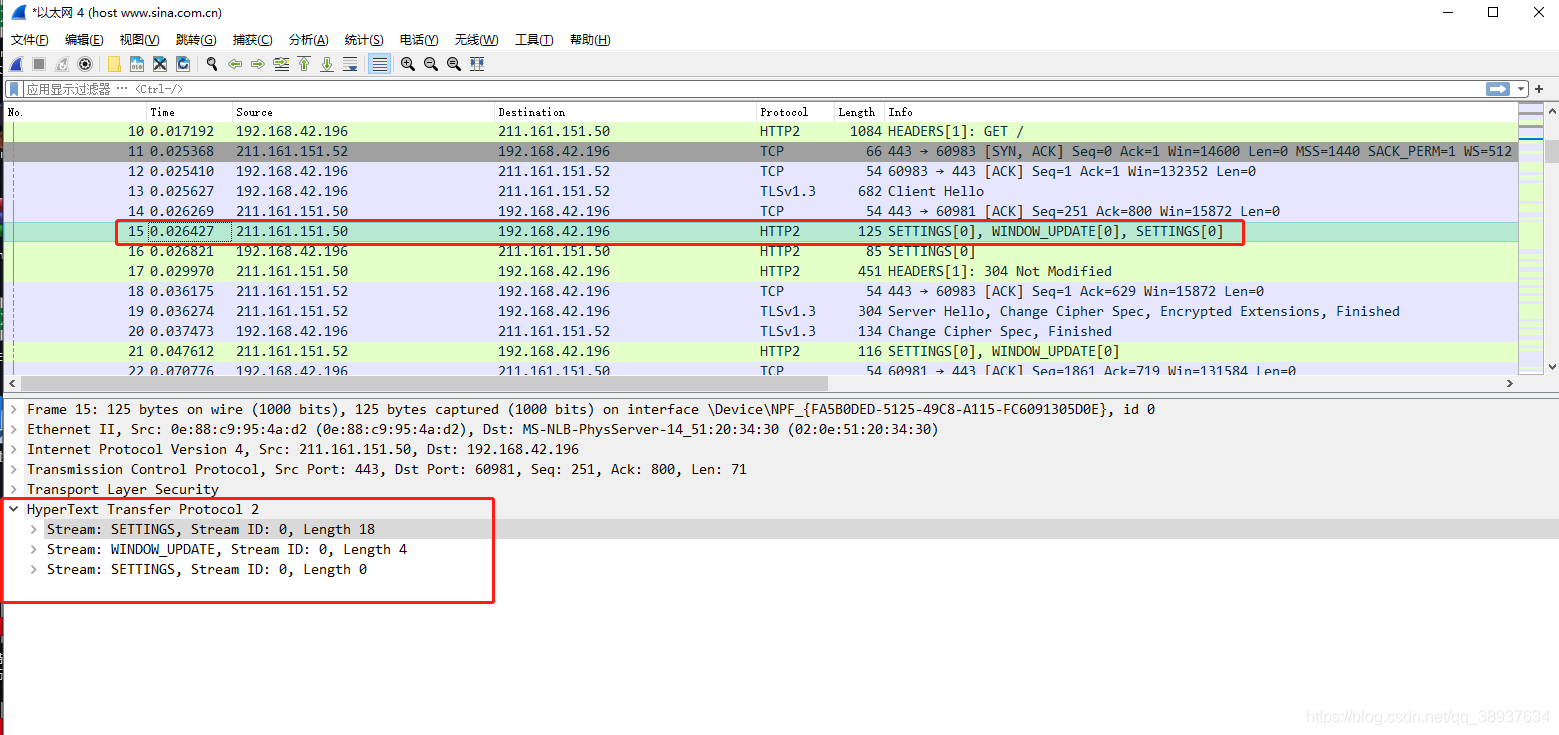Expand the Frame 15 details
The width and height of the screenshot is (1559, 735).
click(14, 409)
